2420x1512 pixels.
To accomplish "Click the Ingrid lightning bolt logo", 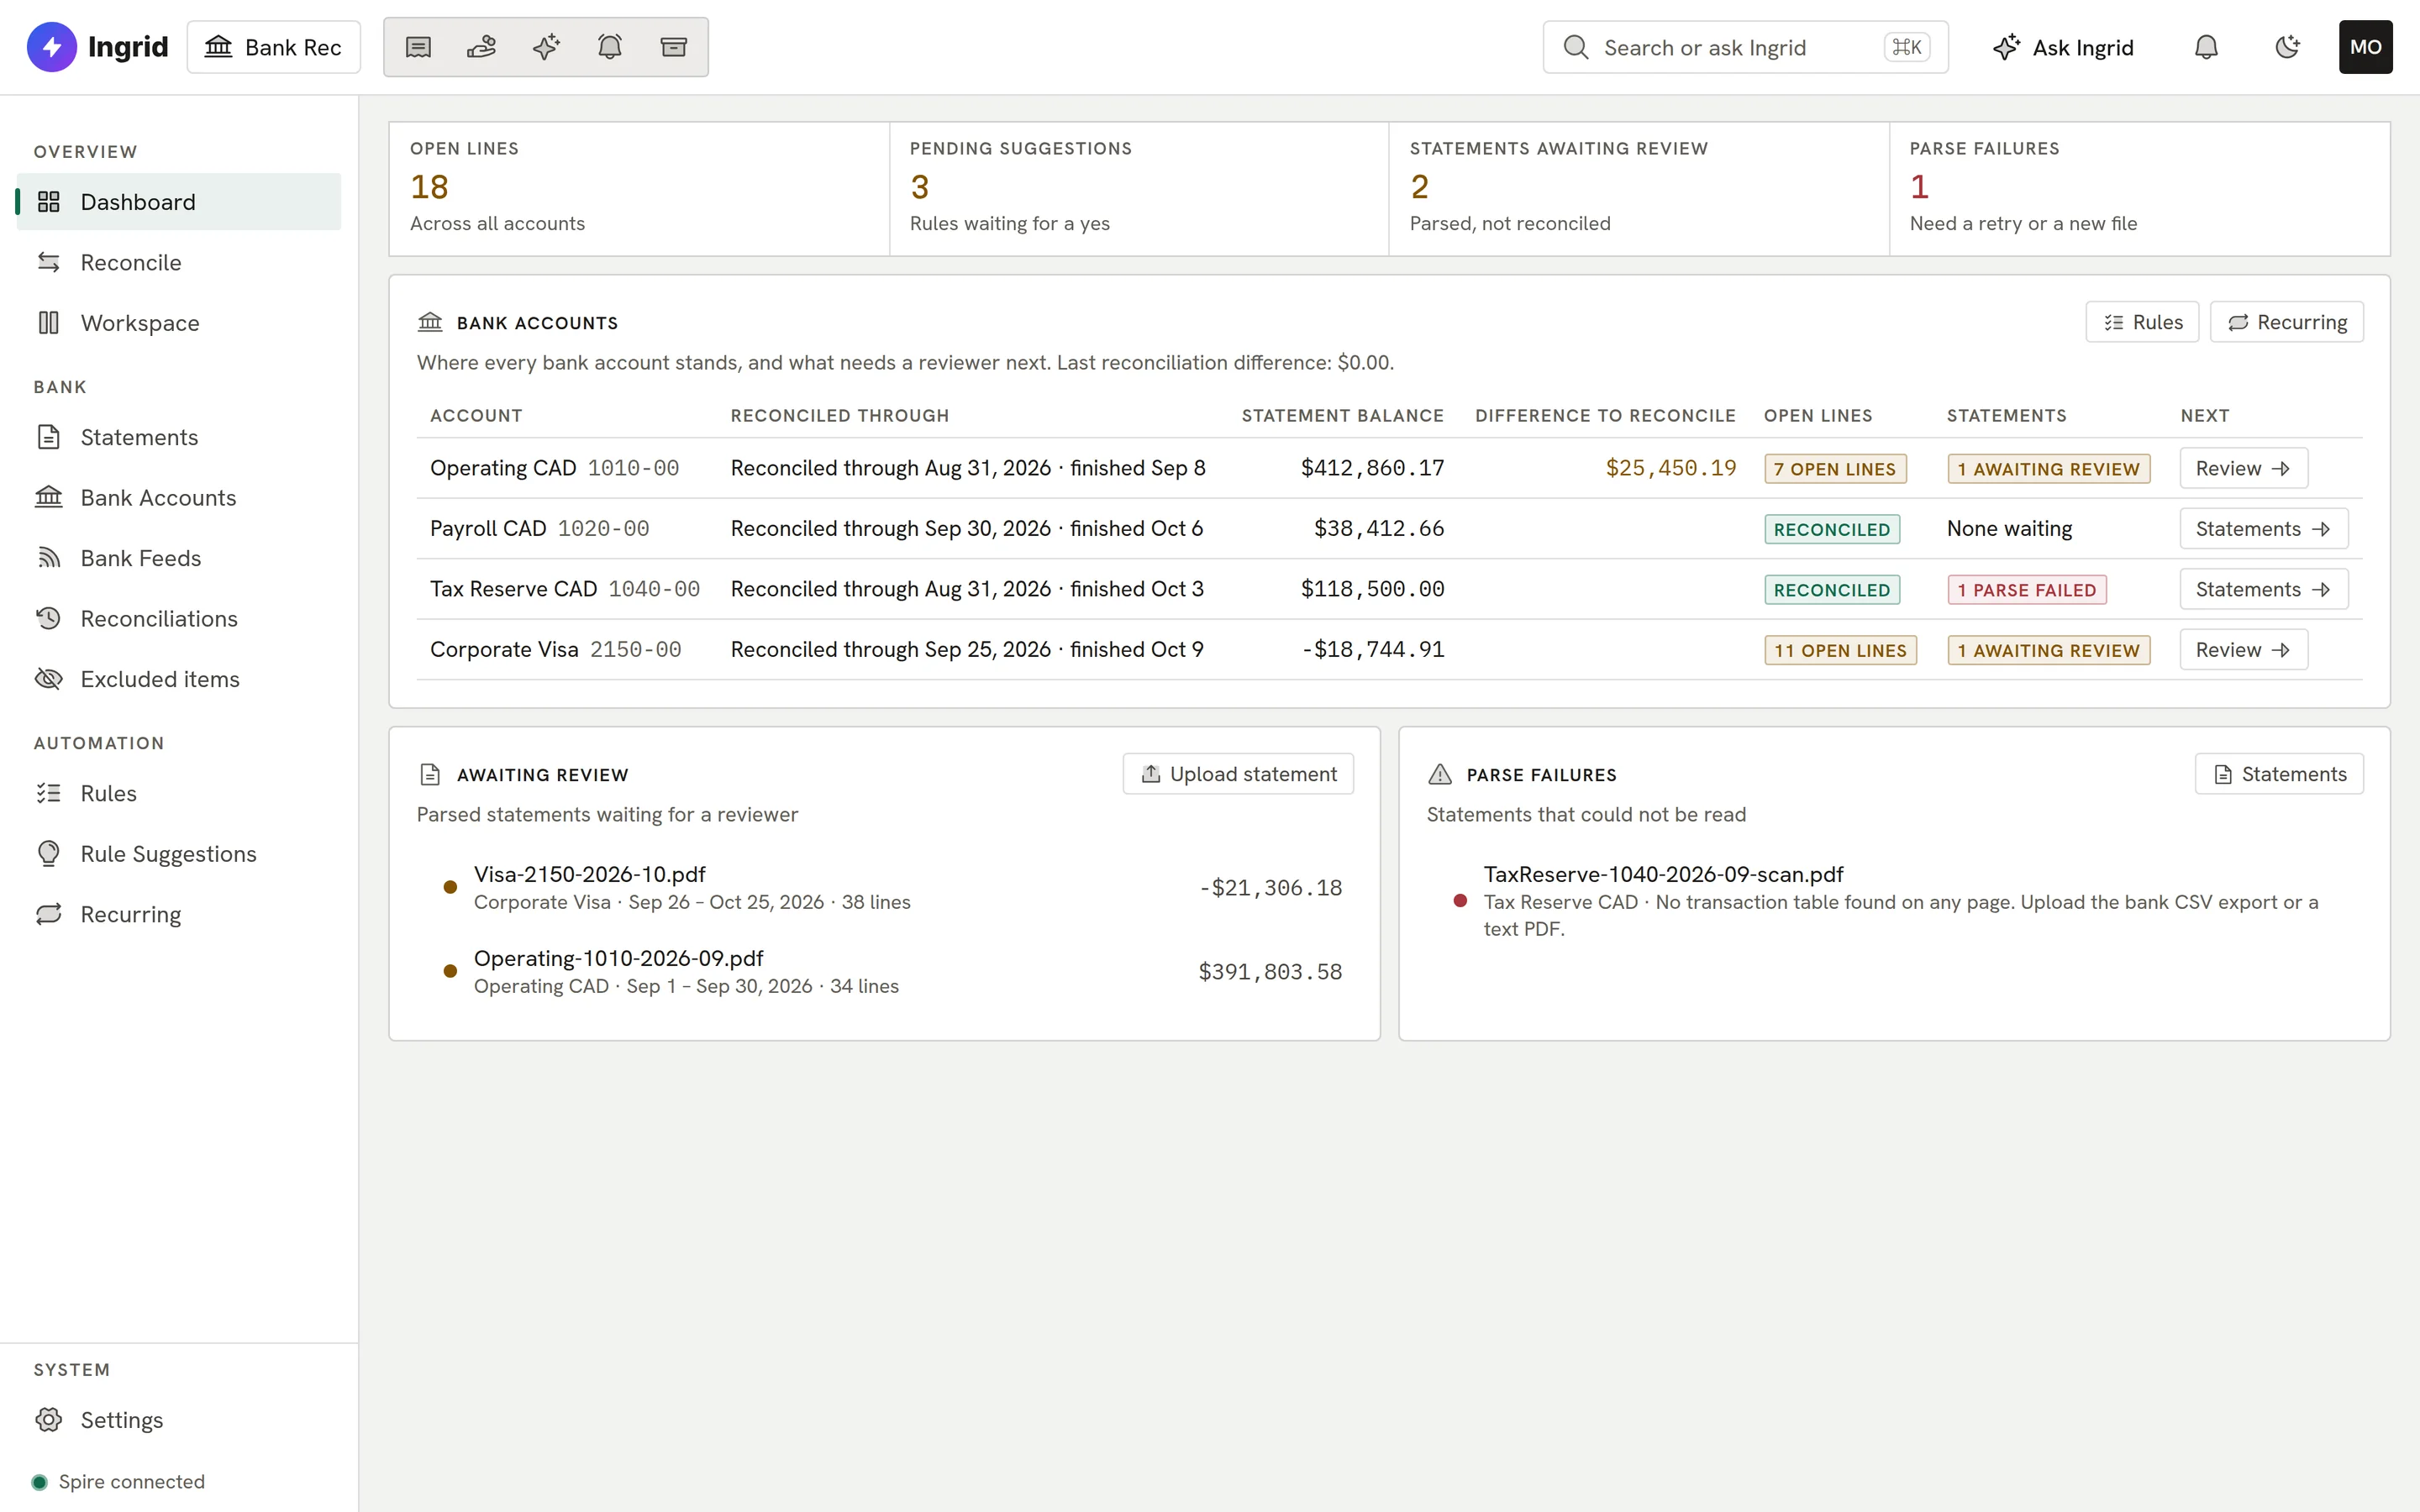I will tap(52, 47).
